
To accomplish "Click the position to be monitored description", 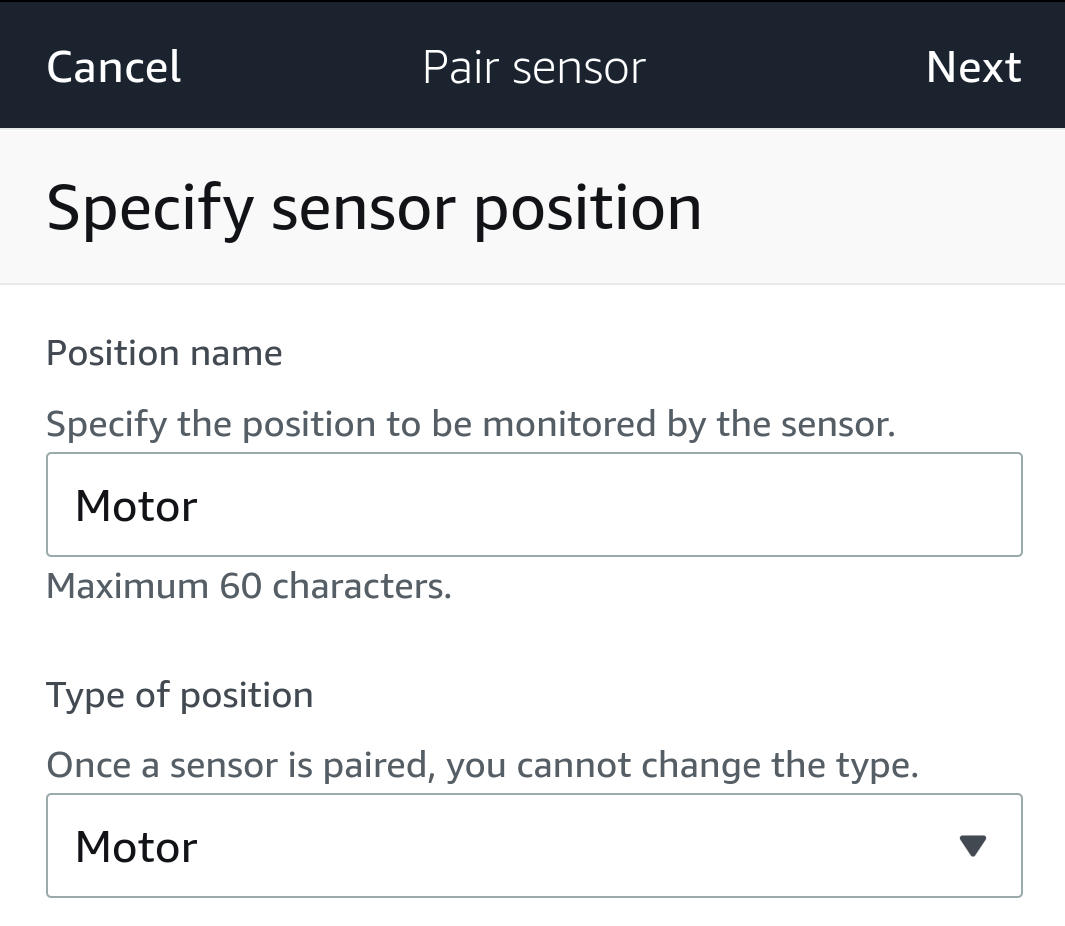I will click(470, 424).
